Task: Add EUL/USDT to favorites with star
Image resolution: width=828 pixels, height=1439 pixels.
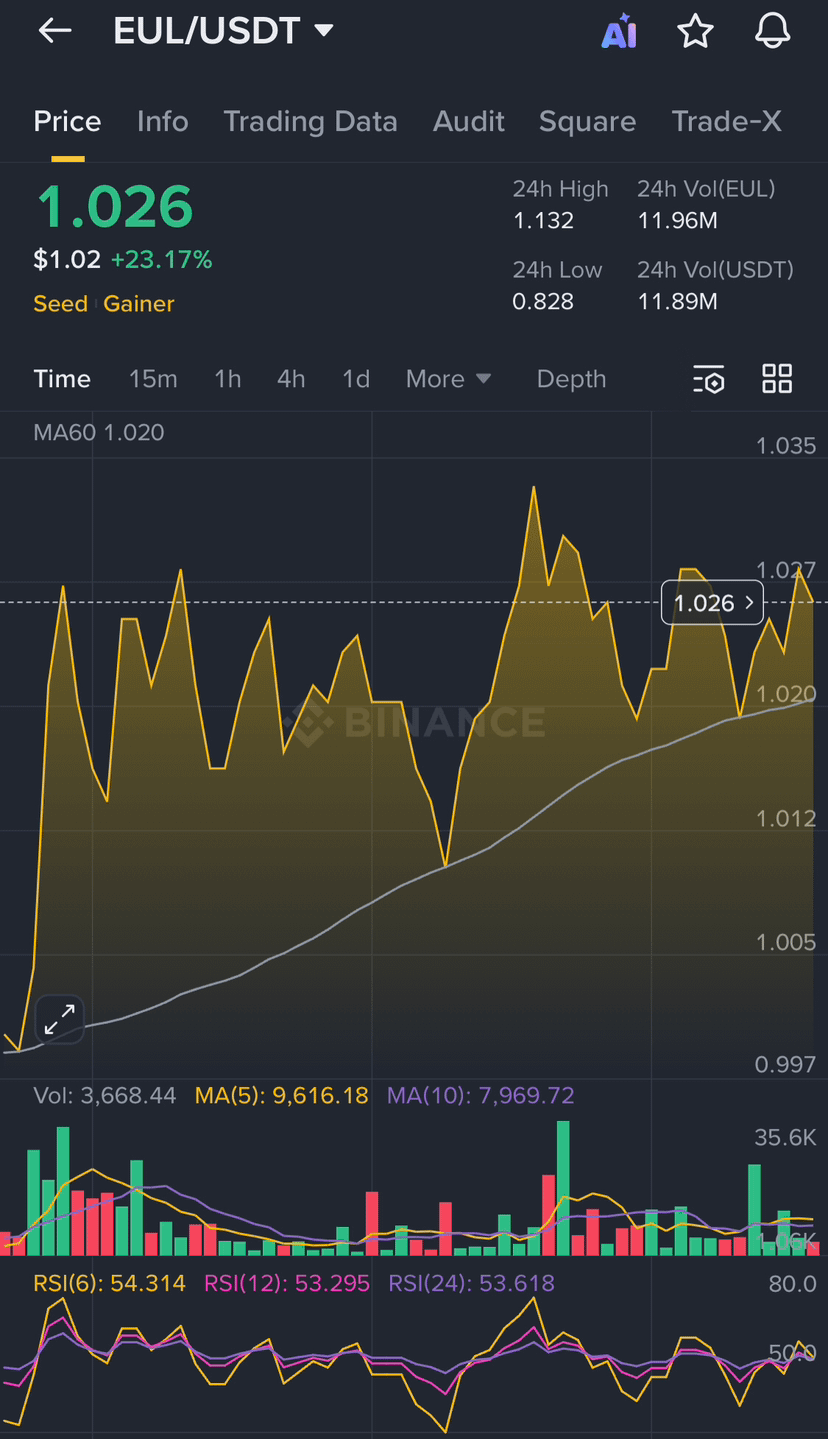Action: click(695, 32)
